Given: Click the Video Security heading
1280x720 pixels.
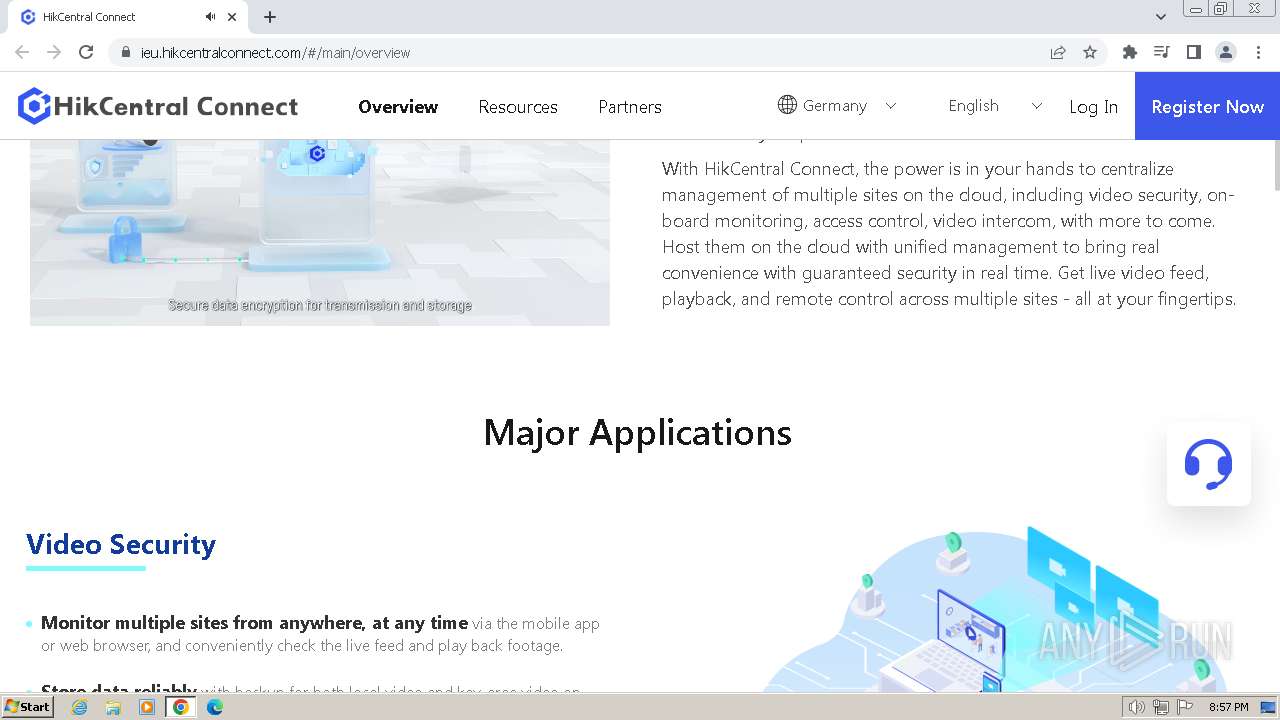Looking at the screenshot, I should click(121, 544).
